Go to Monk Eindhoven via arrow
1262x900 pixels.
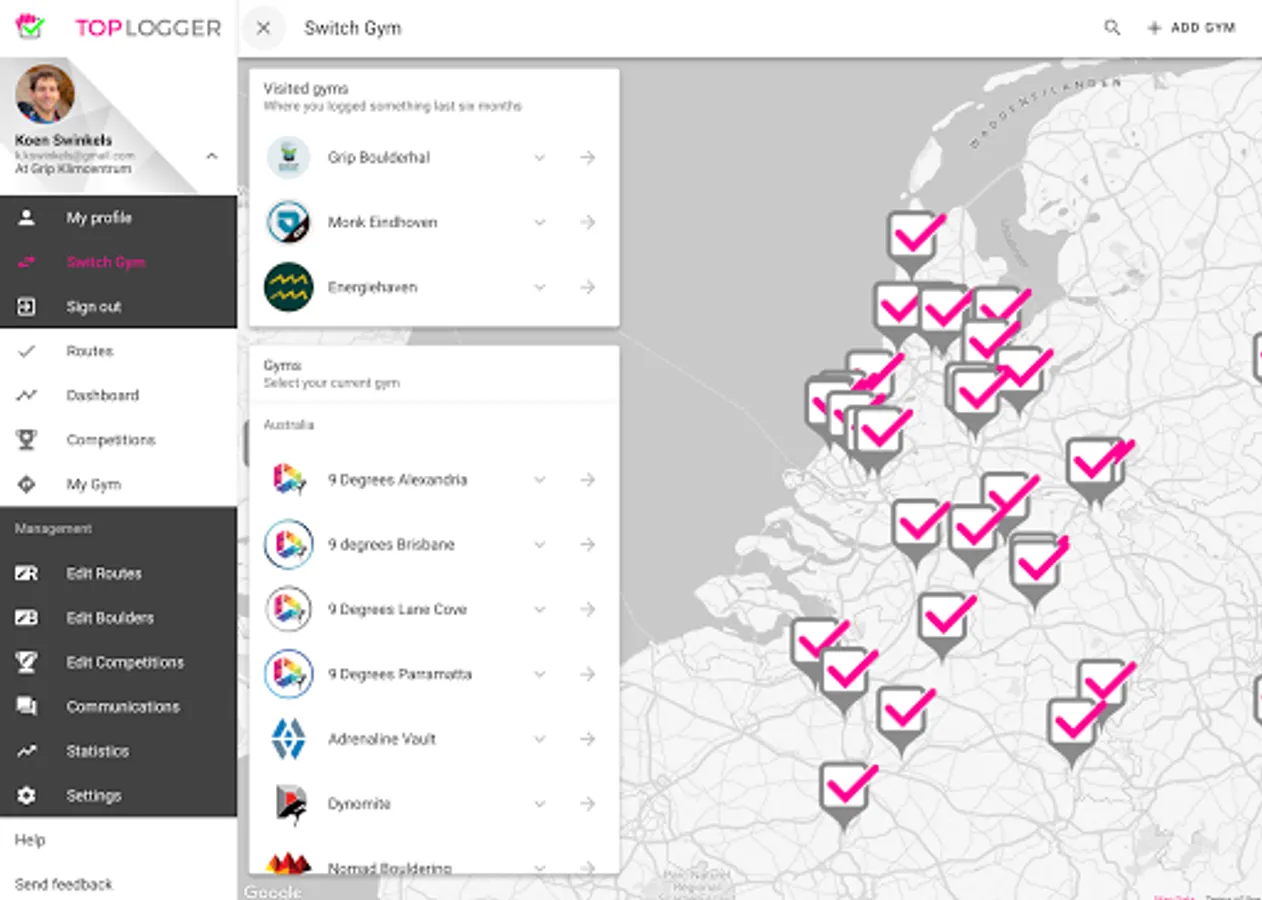[x=588, y=222]
